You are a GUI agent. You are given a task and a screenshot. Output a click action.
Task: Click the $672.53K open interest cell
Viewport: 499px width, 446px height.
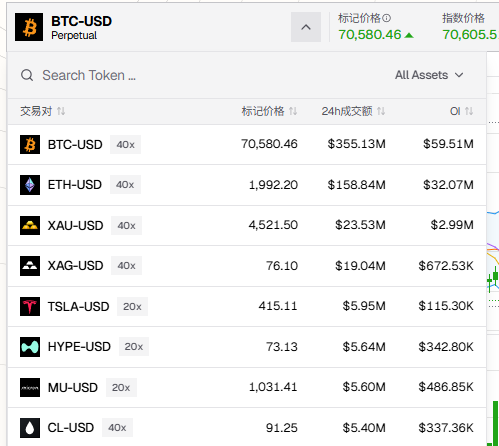pyautogui.click(x=446, y=266)
